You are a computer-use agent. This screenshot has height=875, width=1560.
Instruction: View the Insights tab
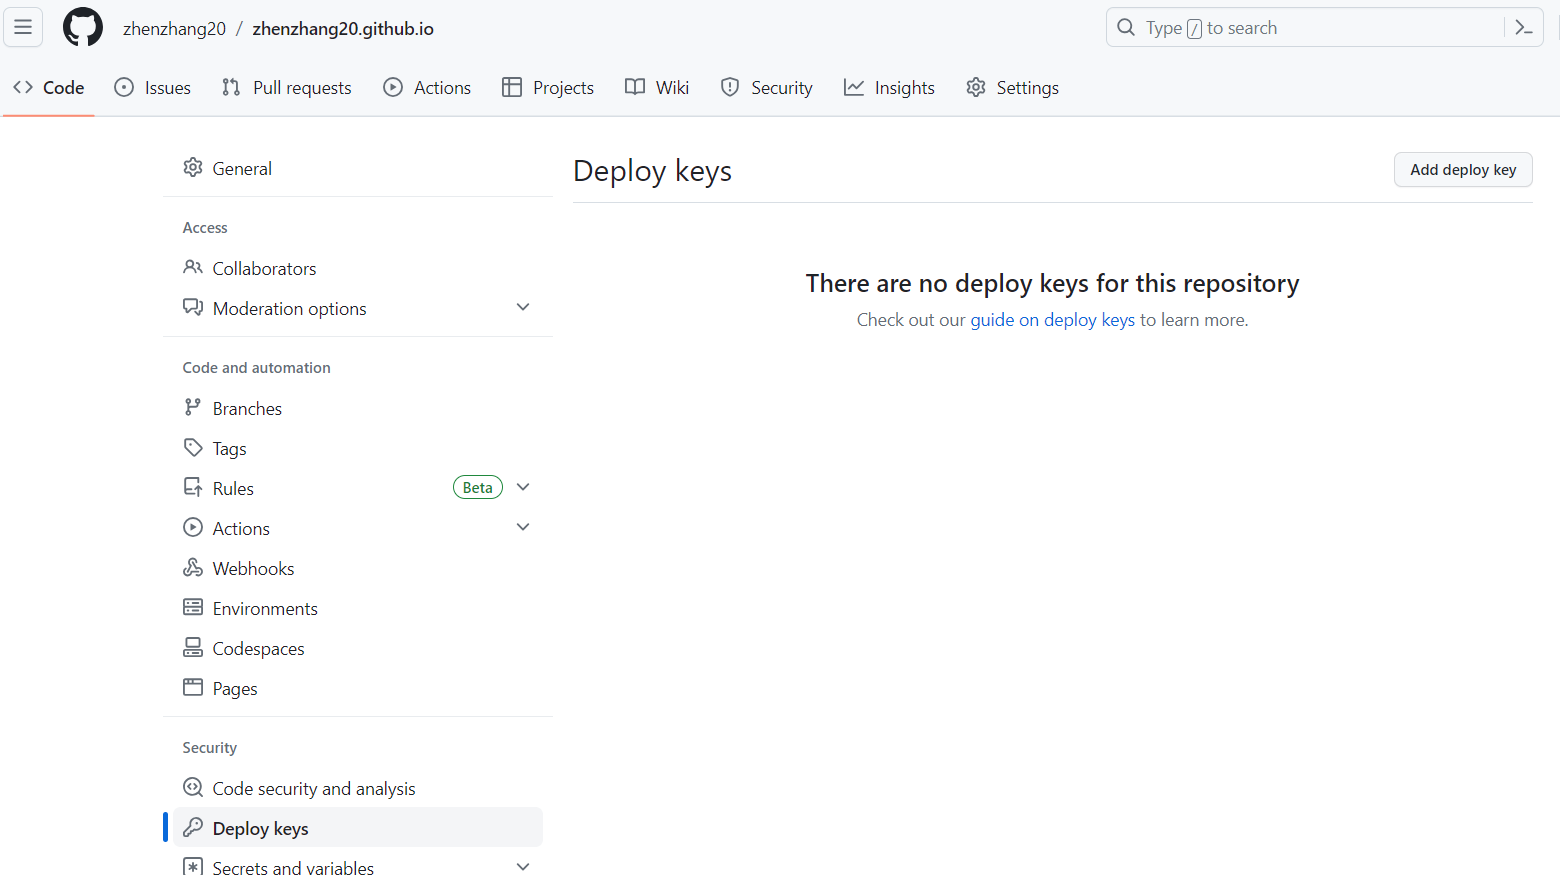coord(889,88)
